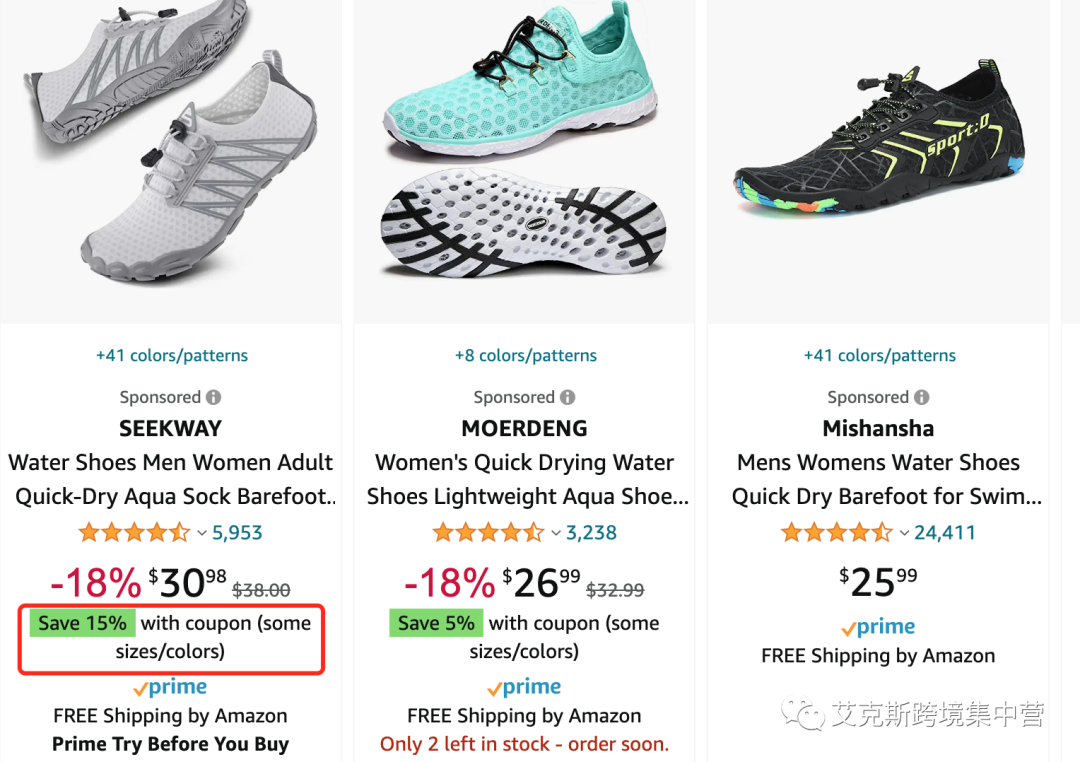Viewport: 1080px width, 762px height.
Task: Click the Prime logo under SEEKWAY coupon
Action: pyautogui.click(x=170, y=687)
